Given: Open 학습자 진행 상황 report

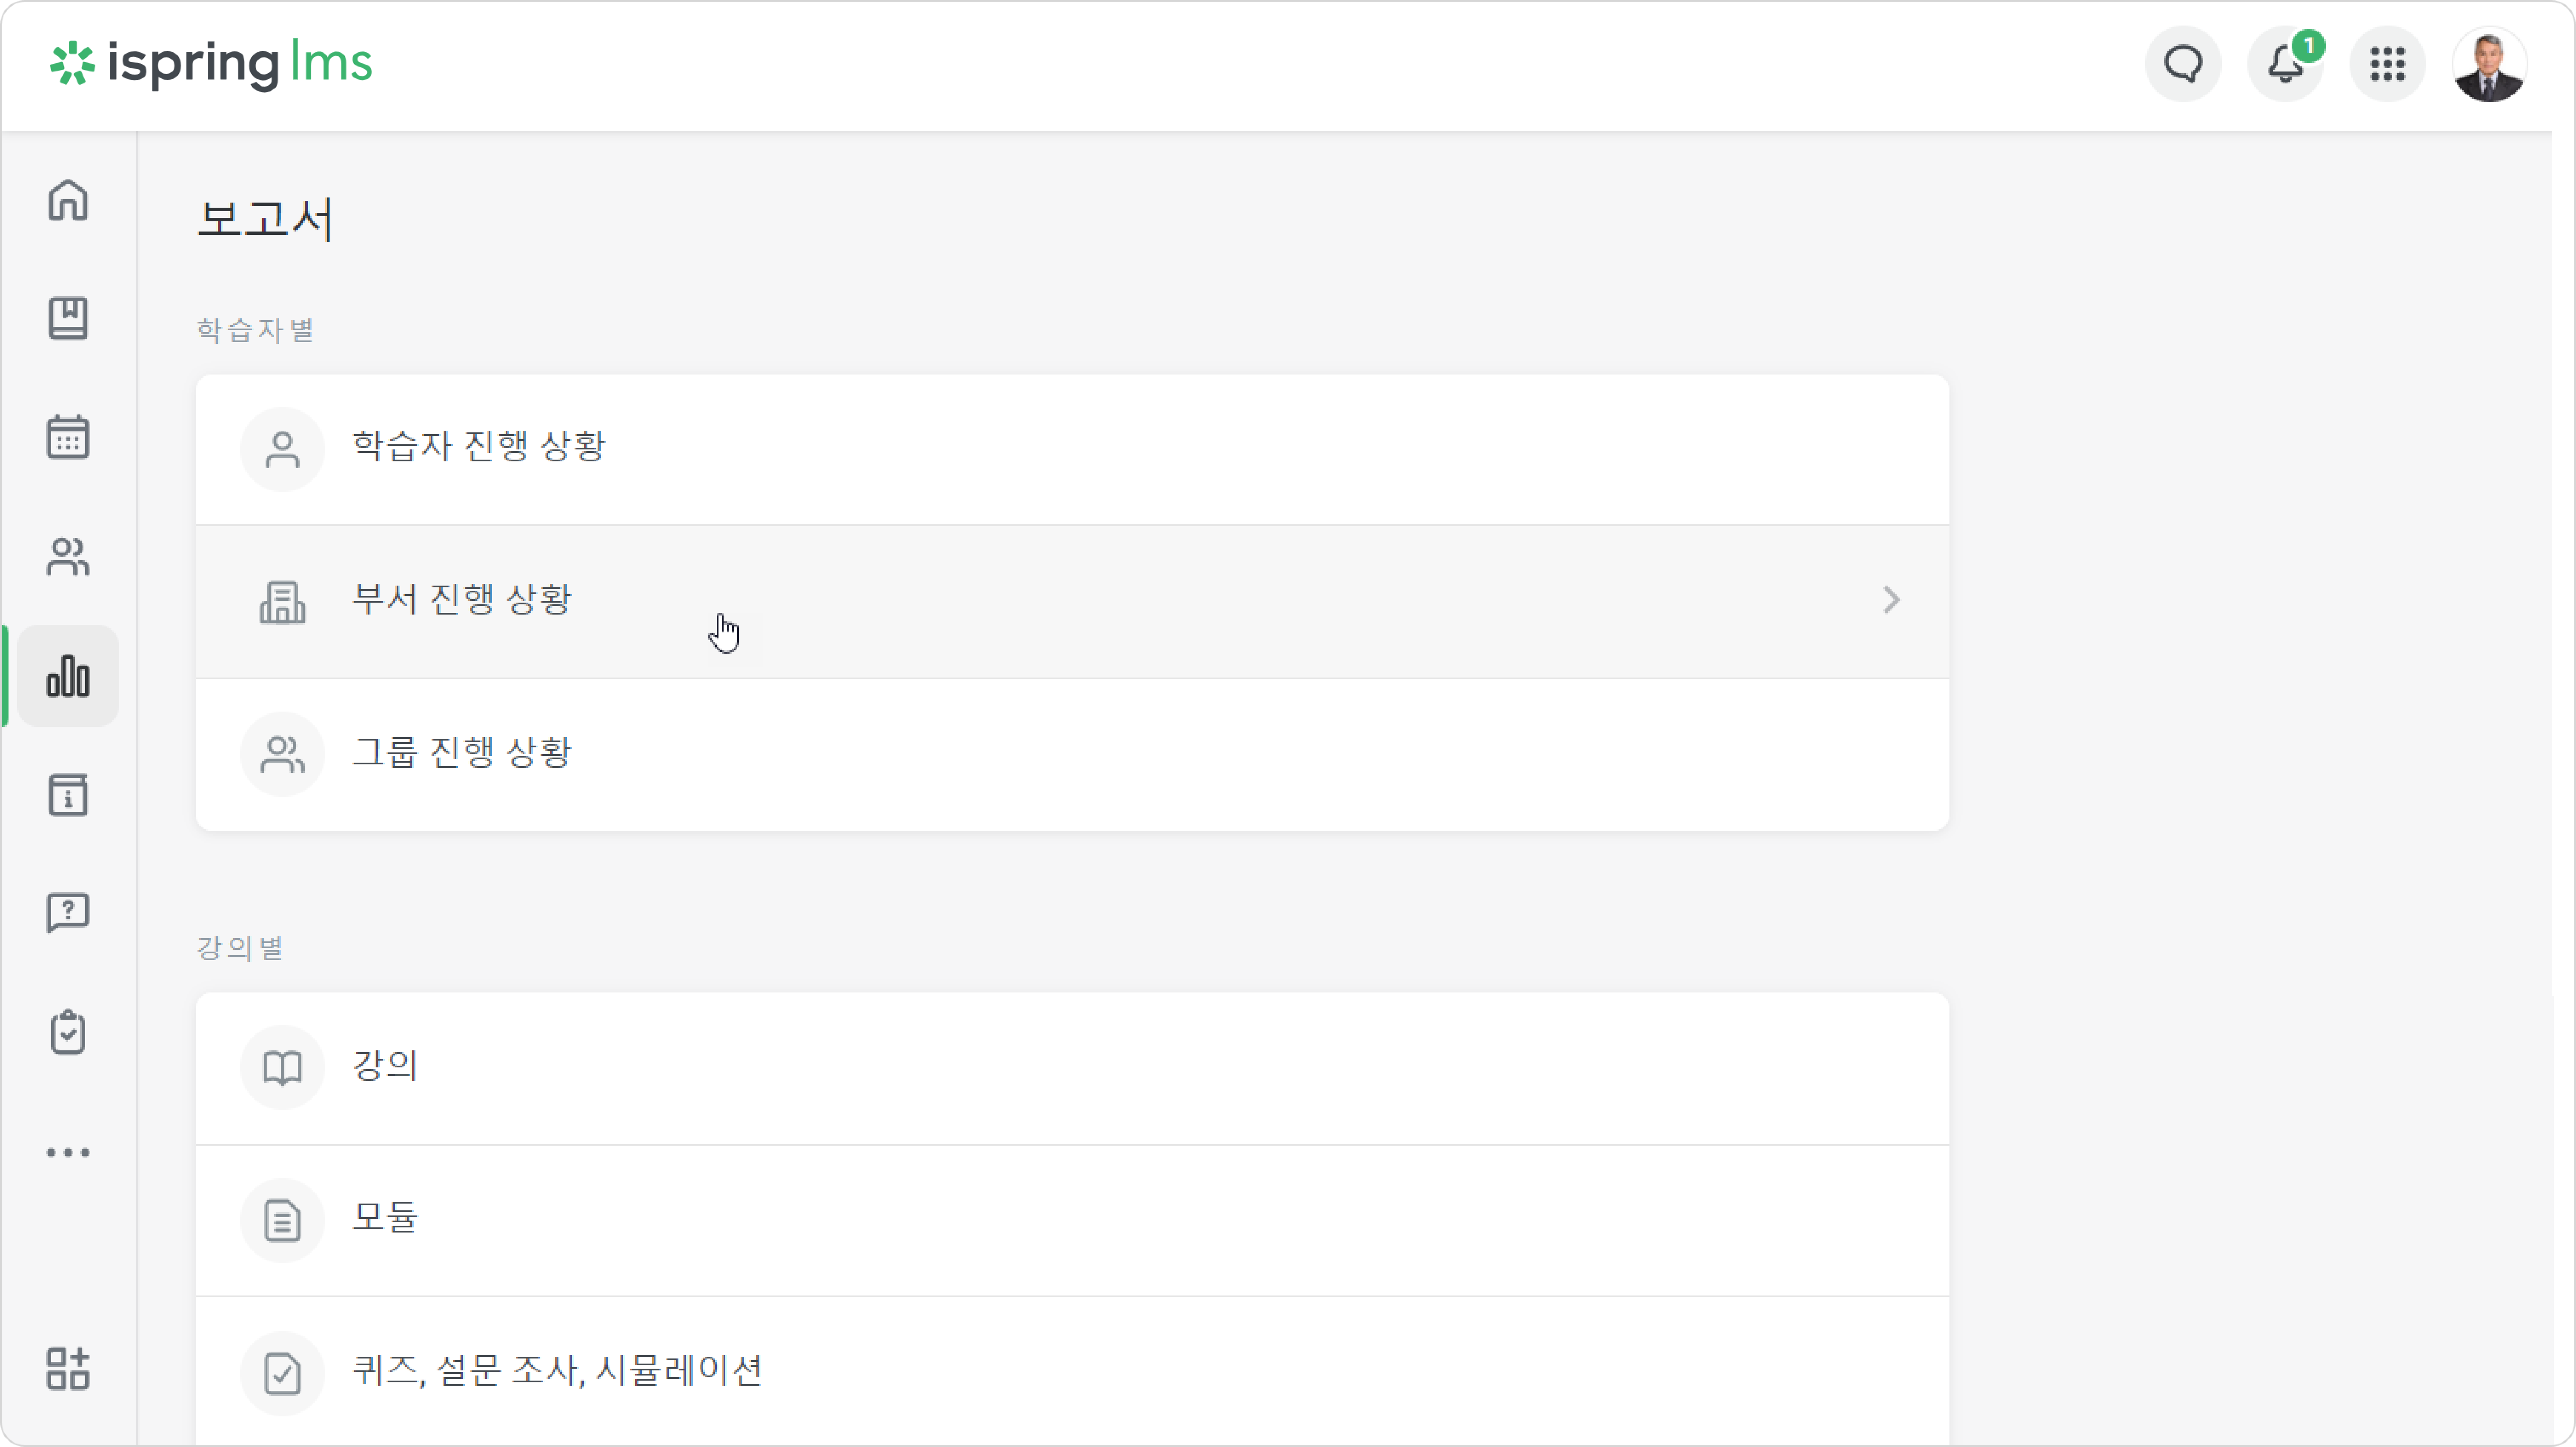Looking at the screenshot, I should [1072, 449].
